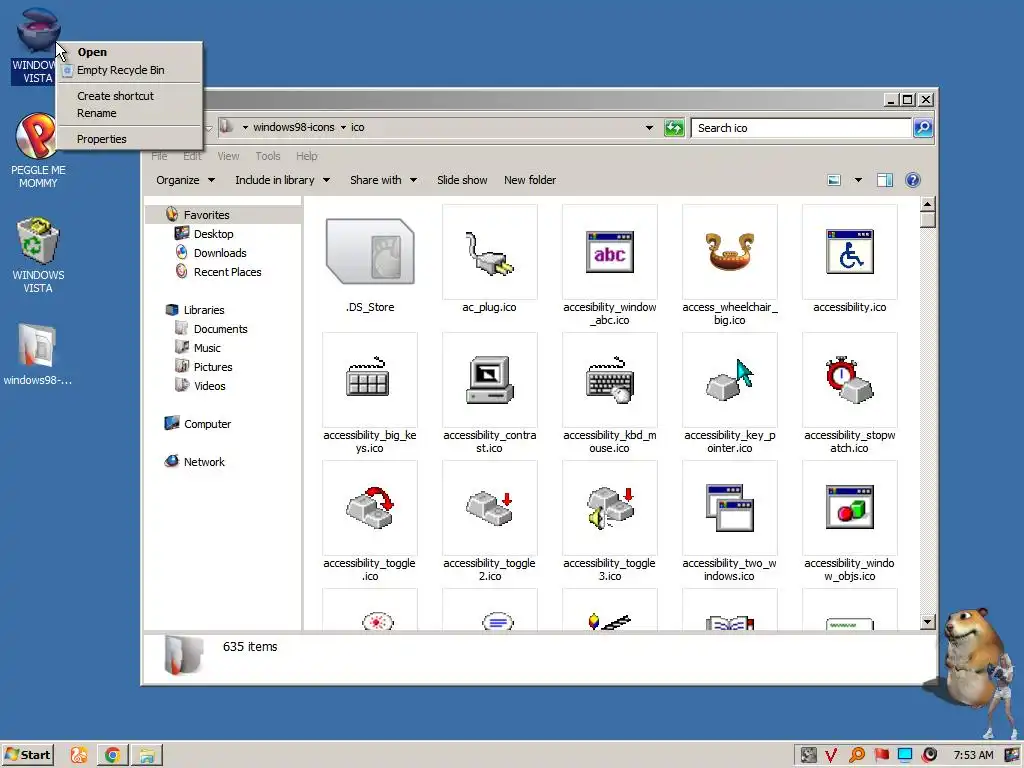Viewport: 1024px width, 768px height.
Task: Select the accessibility_big_keys.ico icon
Action: click(370, 380)
